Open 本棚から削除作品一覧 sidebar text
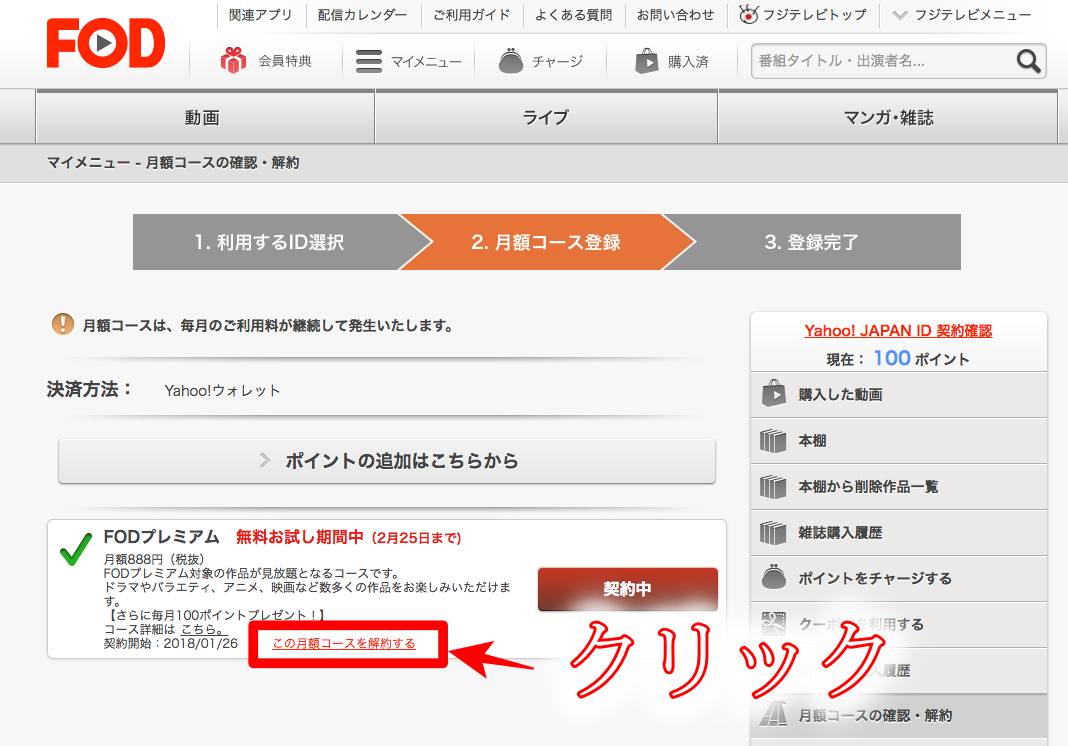The width and height of the screenshot is (1068, 746). coord(868,486)
